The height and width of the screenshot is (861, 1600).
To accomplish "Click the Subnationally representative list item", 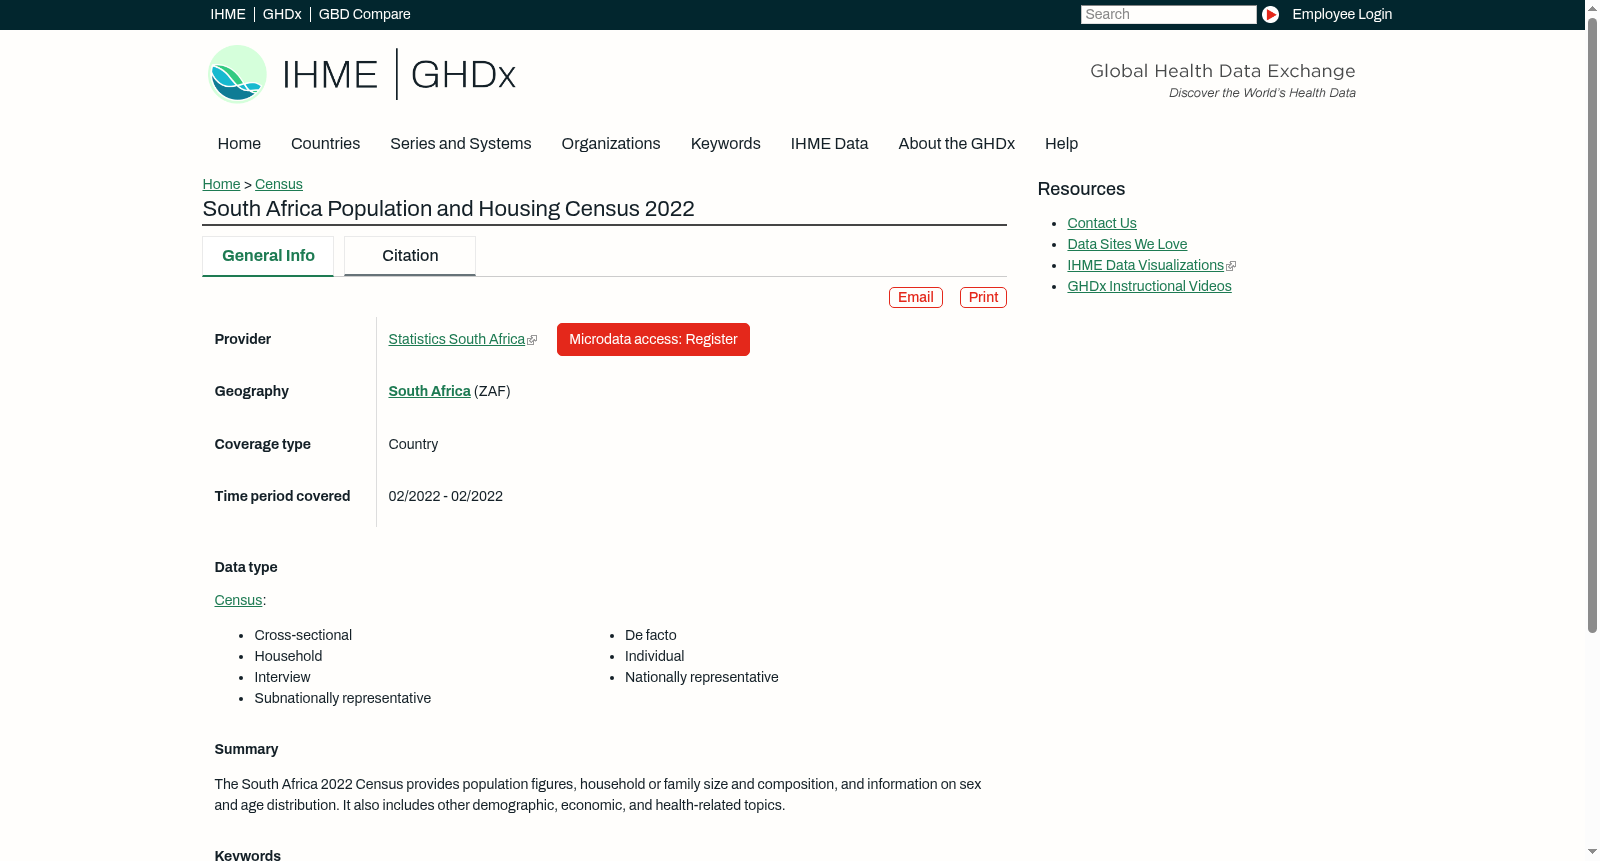I will [343, 698].
